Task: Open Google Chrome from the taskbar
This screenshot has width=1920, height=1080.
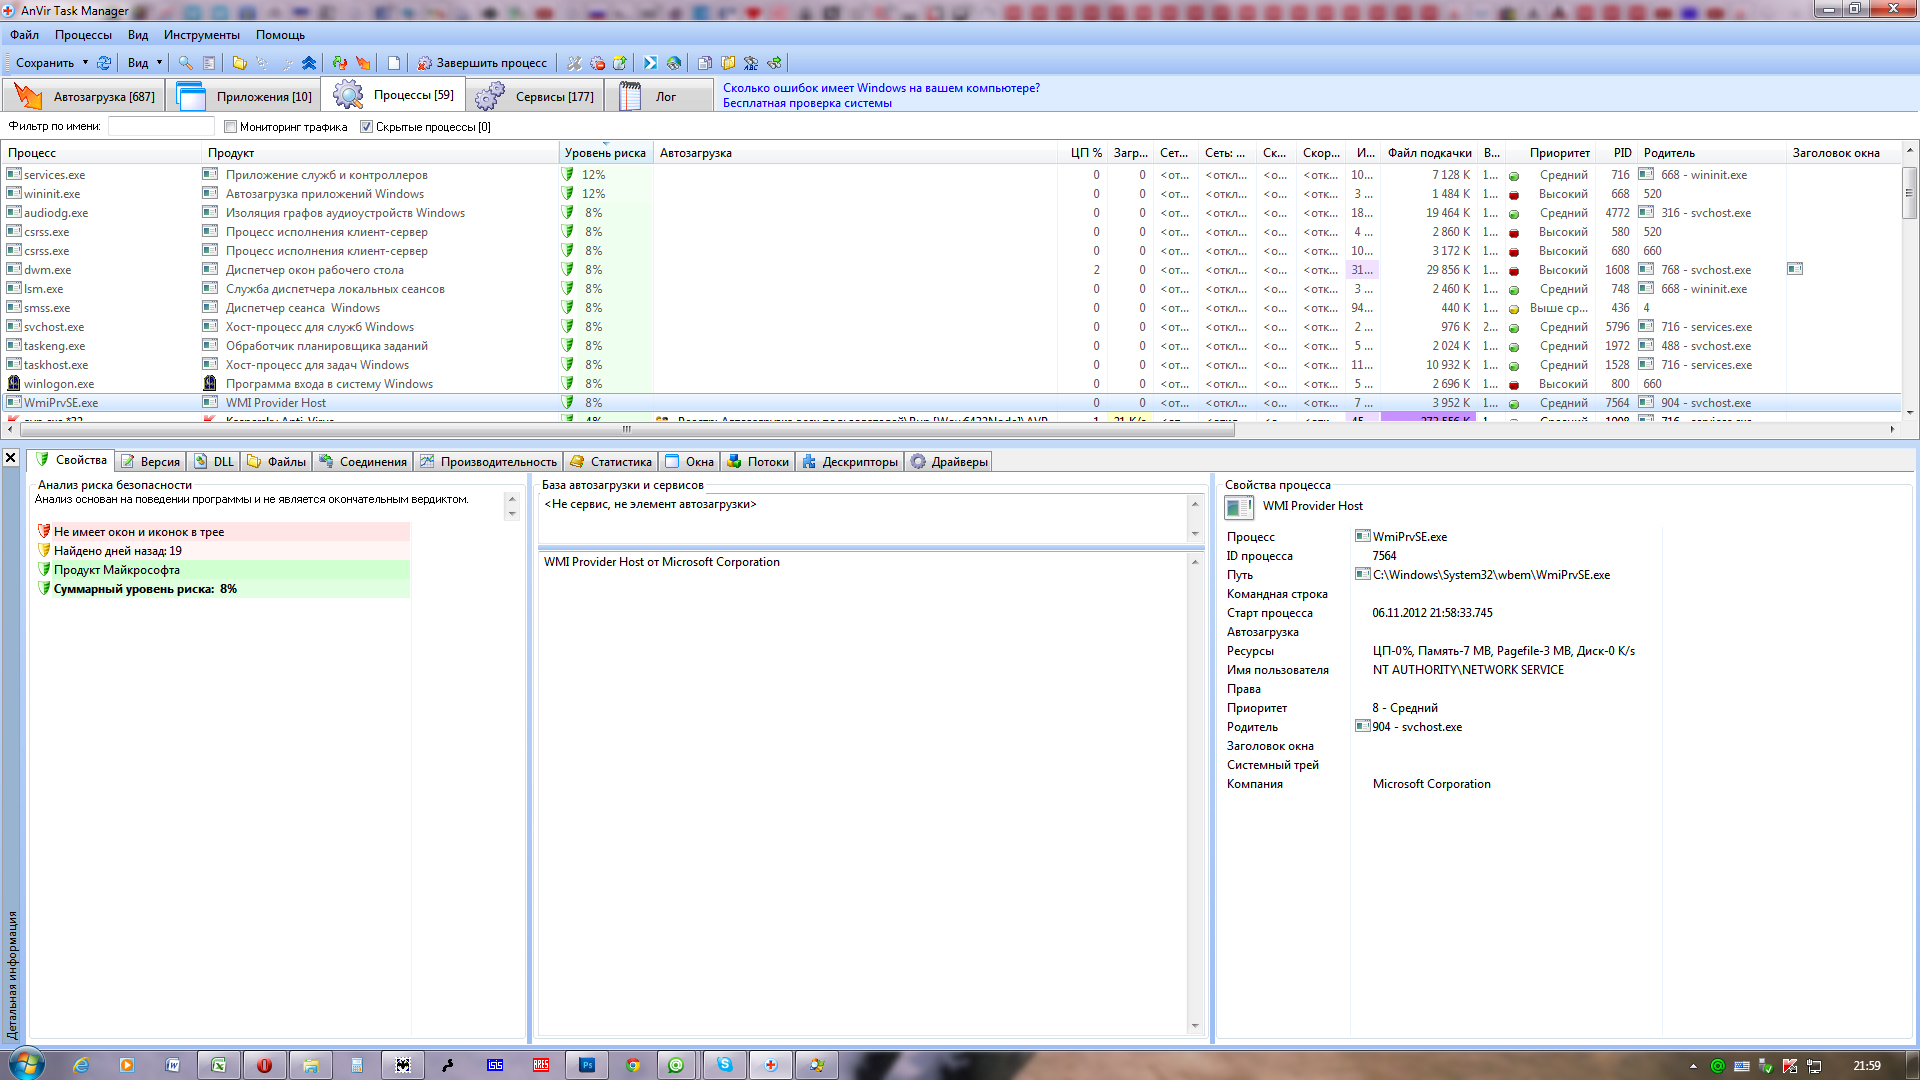Action: [633, 1065]
